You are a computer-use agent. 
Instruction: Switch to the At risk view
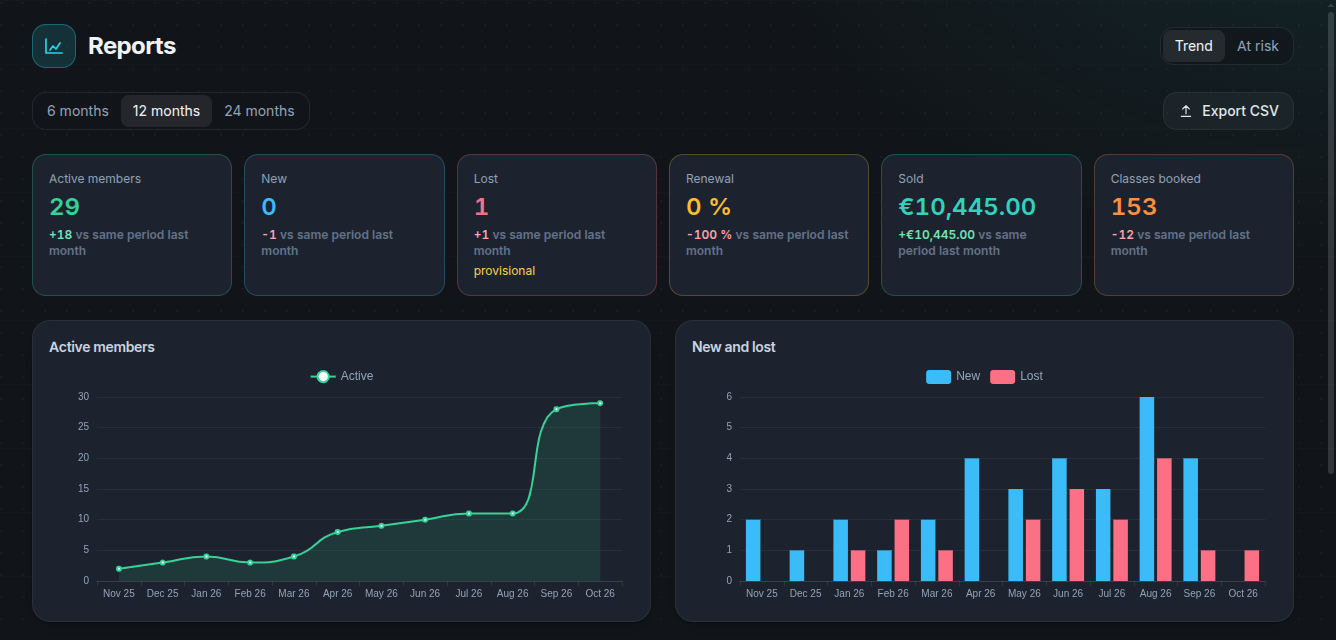click(1257, 46)
